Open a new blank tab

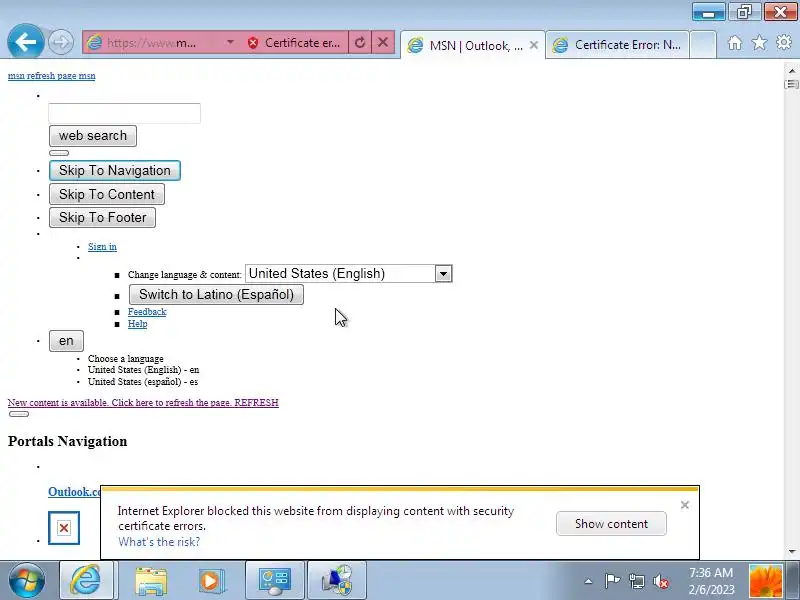703,45
